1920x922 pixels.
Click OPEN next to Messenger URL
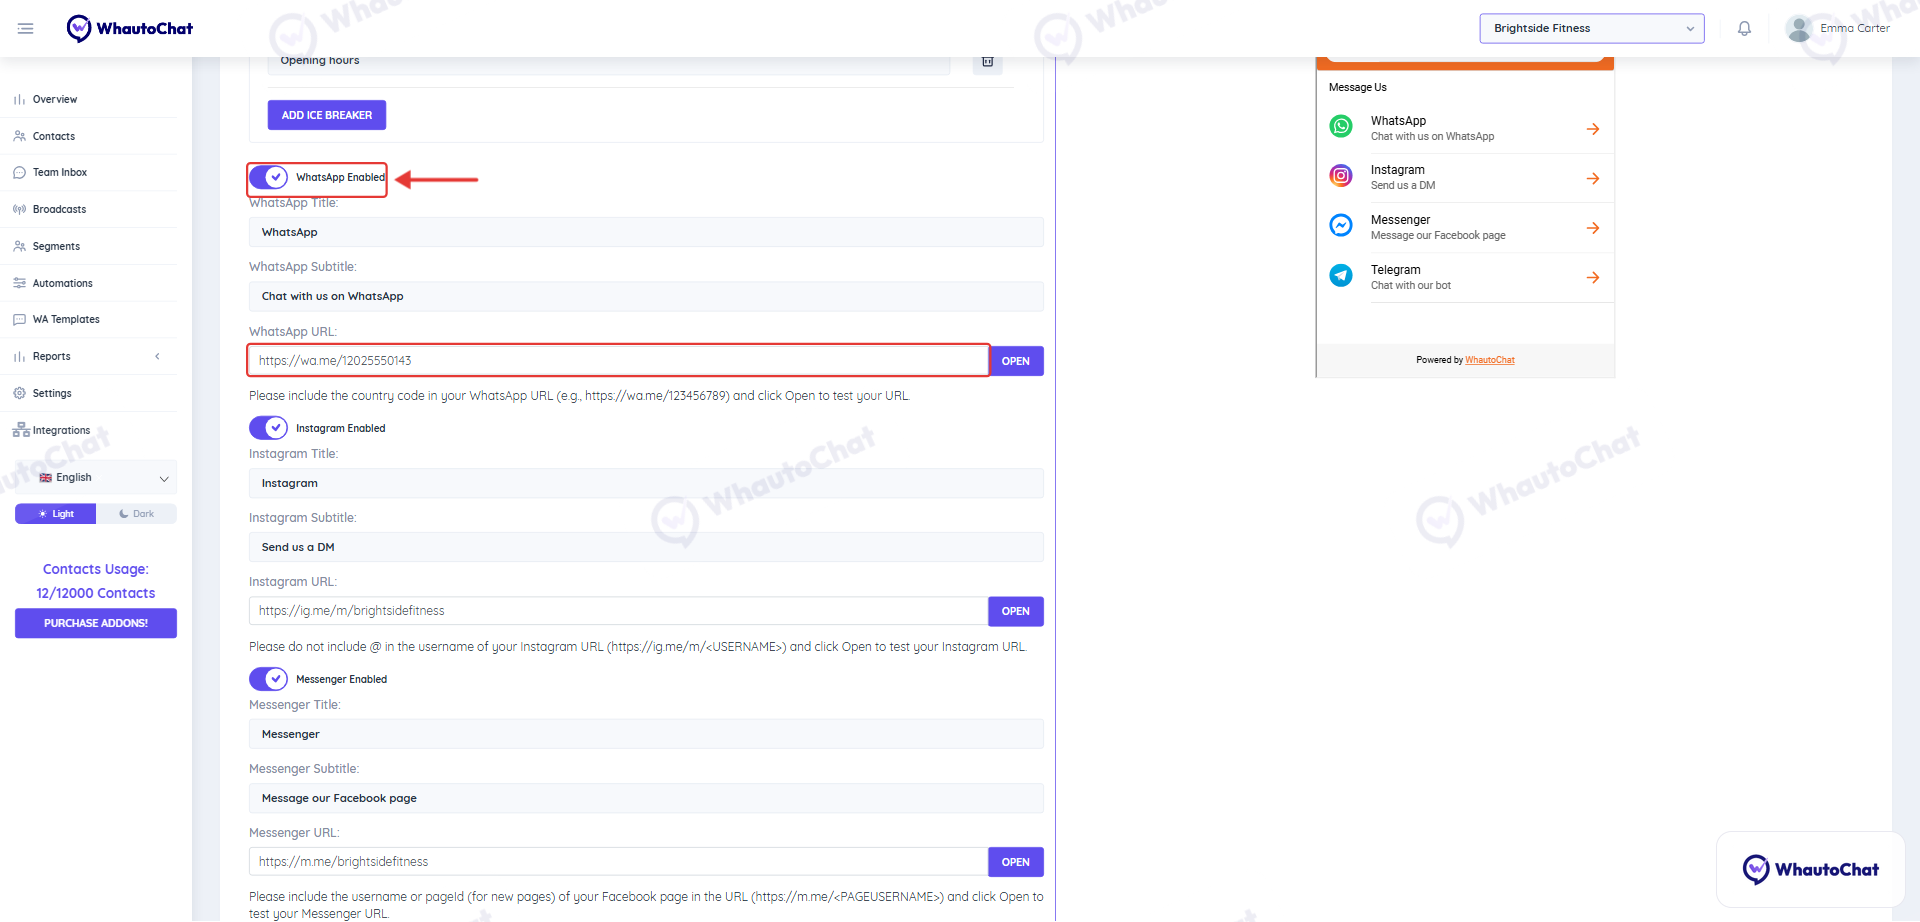1016,862
